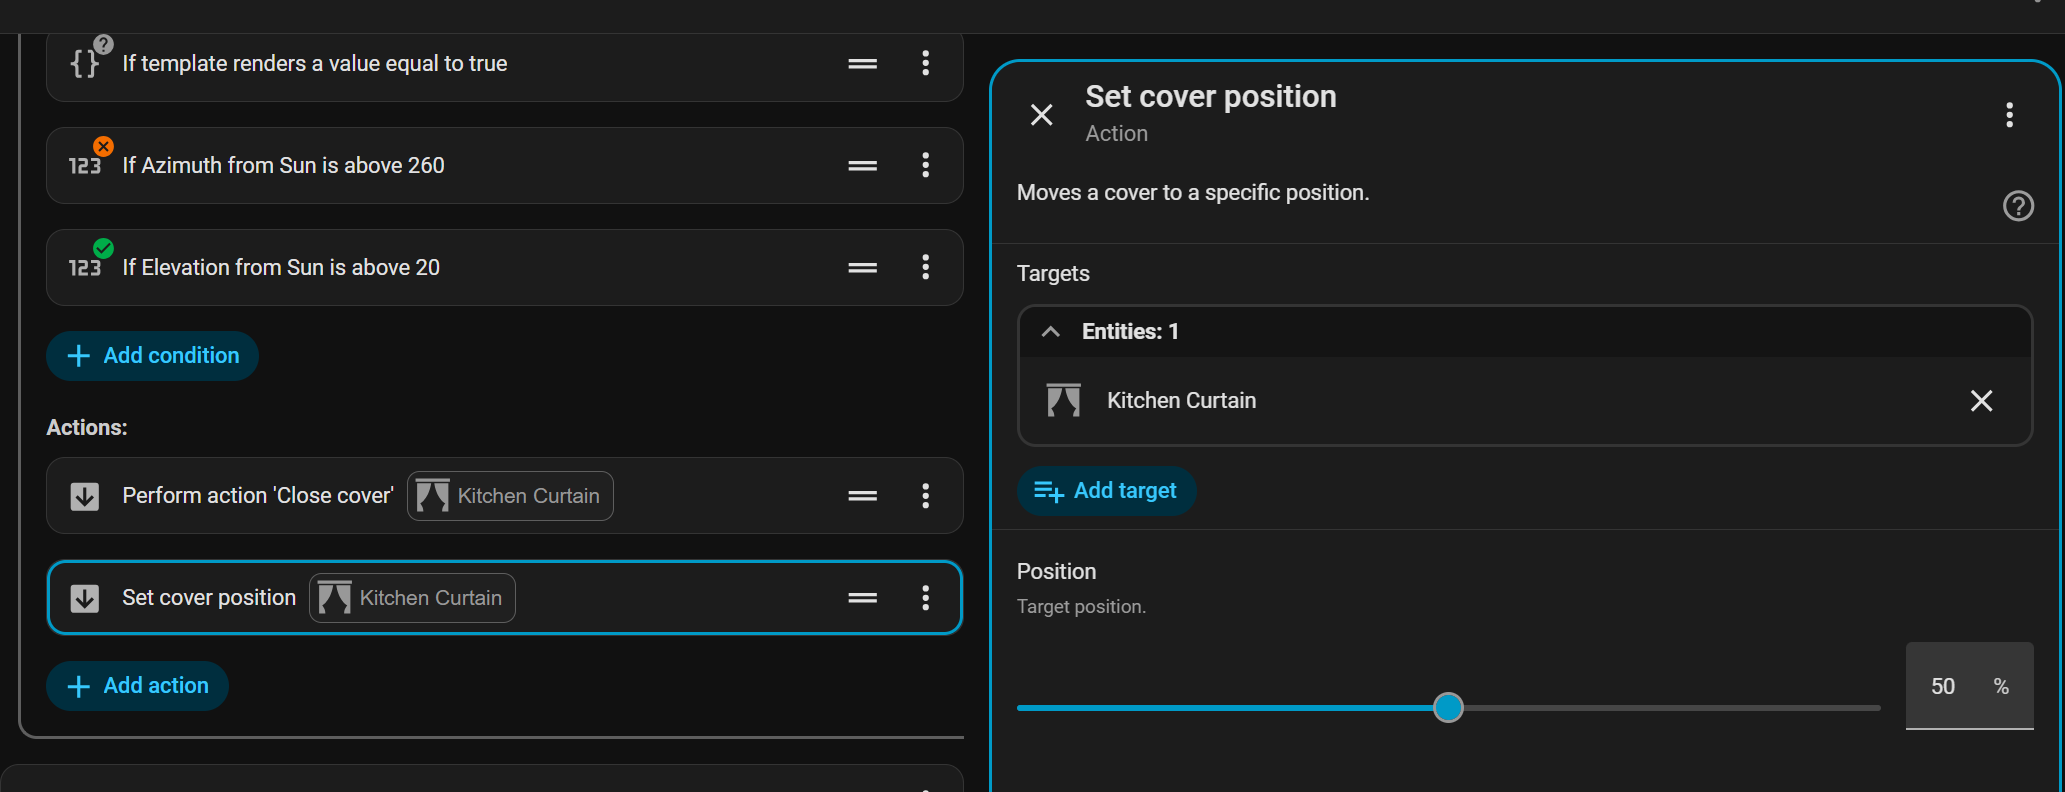Open menu for Set cover position action row
This screenshot has width=2065, height=792.
pyautogui.click(x=926, y=598)
